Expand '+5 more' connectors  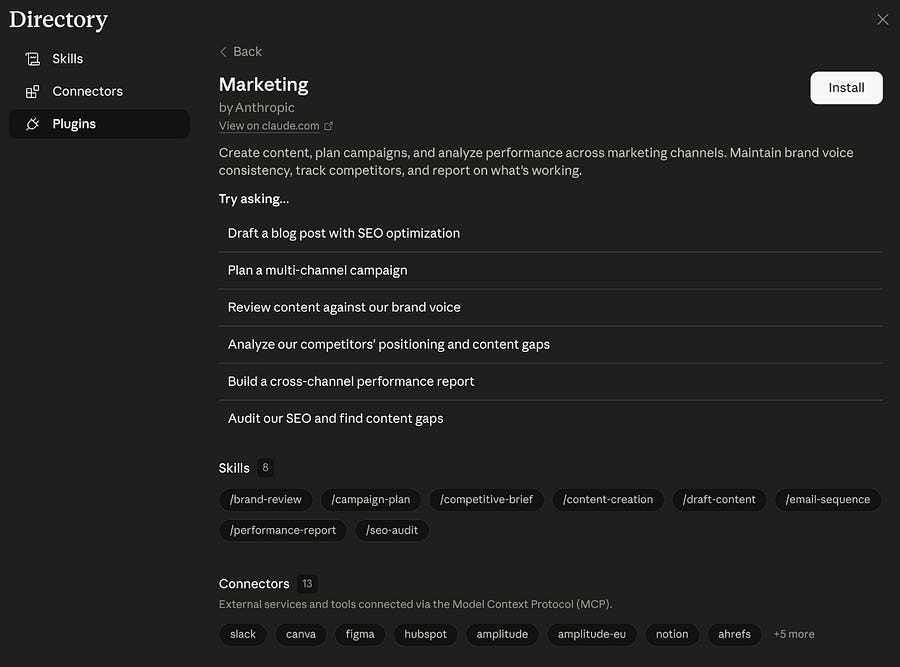pyautogui.click(x=794, y=634)
